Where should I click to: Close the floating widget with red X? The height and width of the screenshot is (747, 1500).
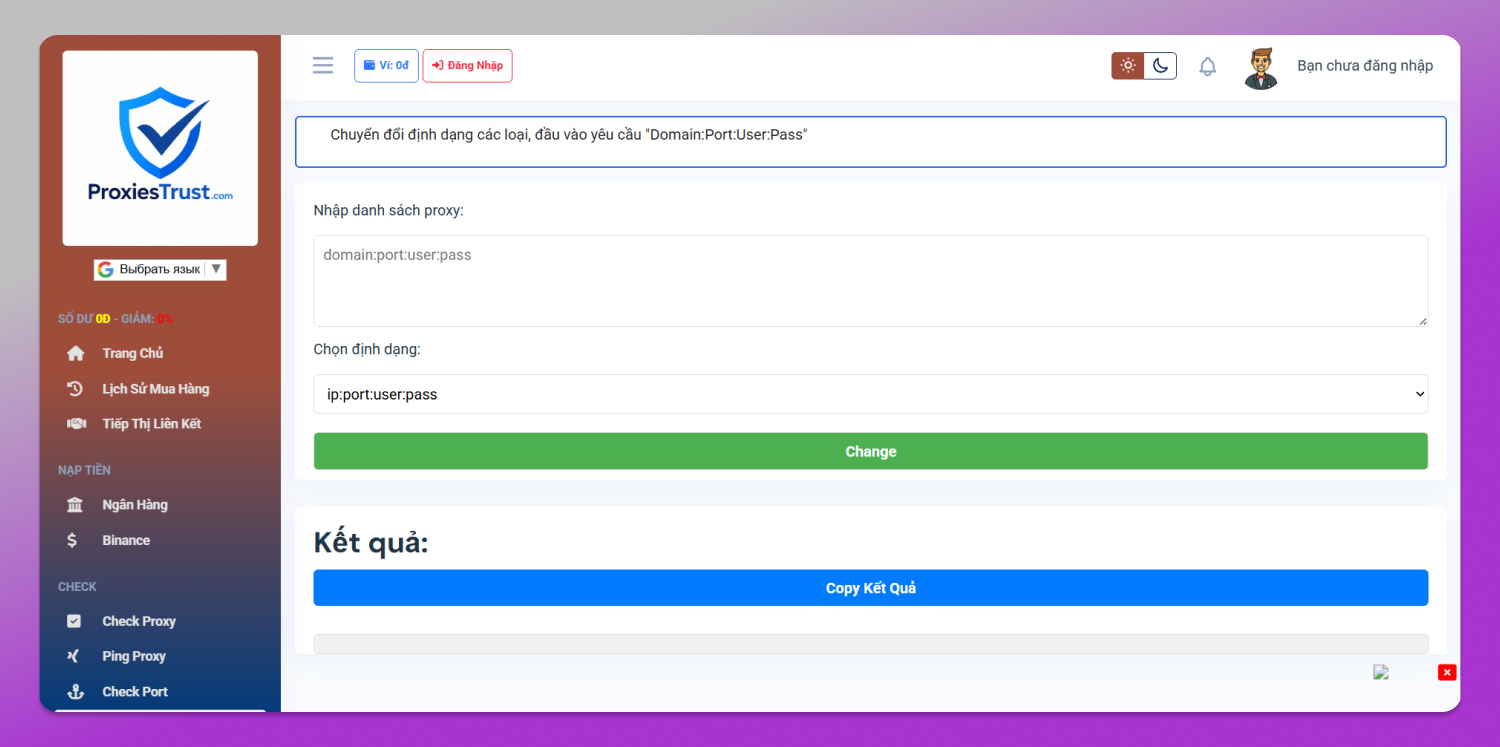(1447, 672)
